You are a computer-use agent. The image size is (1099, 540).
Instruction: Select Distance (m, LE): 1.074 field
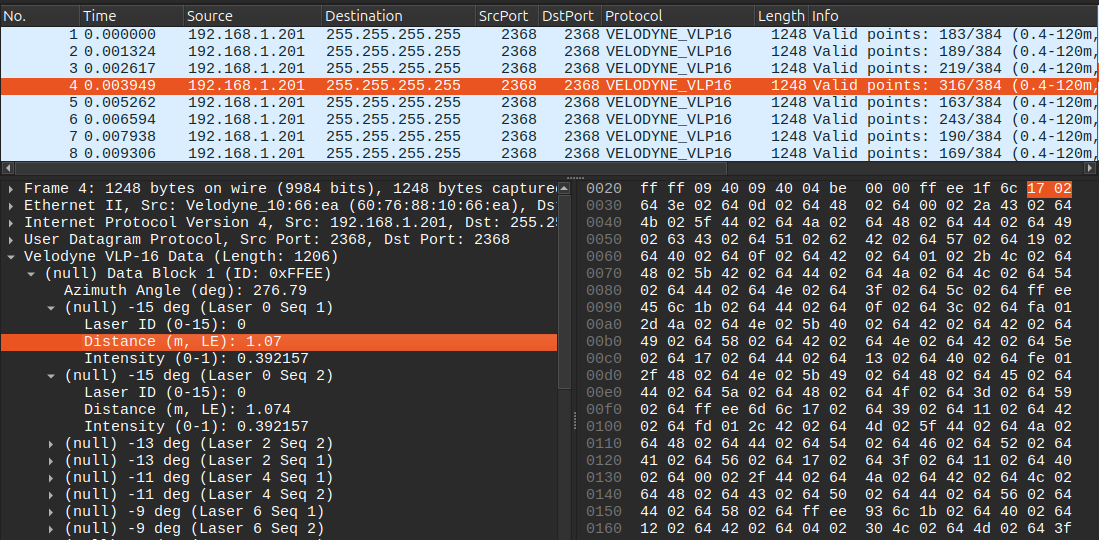click(x=187, y=410)
